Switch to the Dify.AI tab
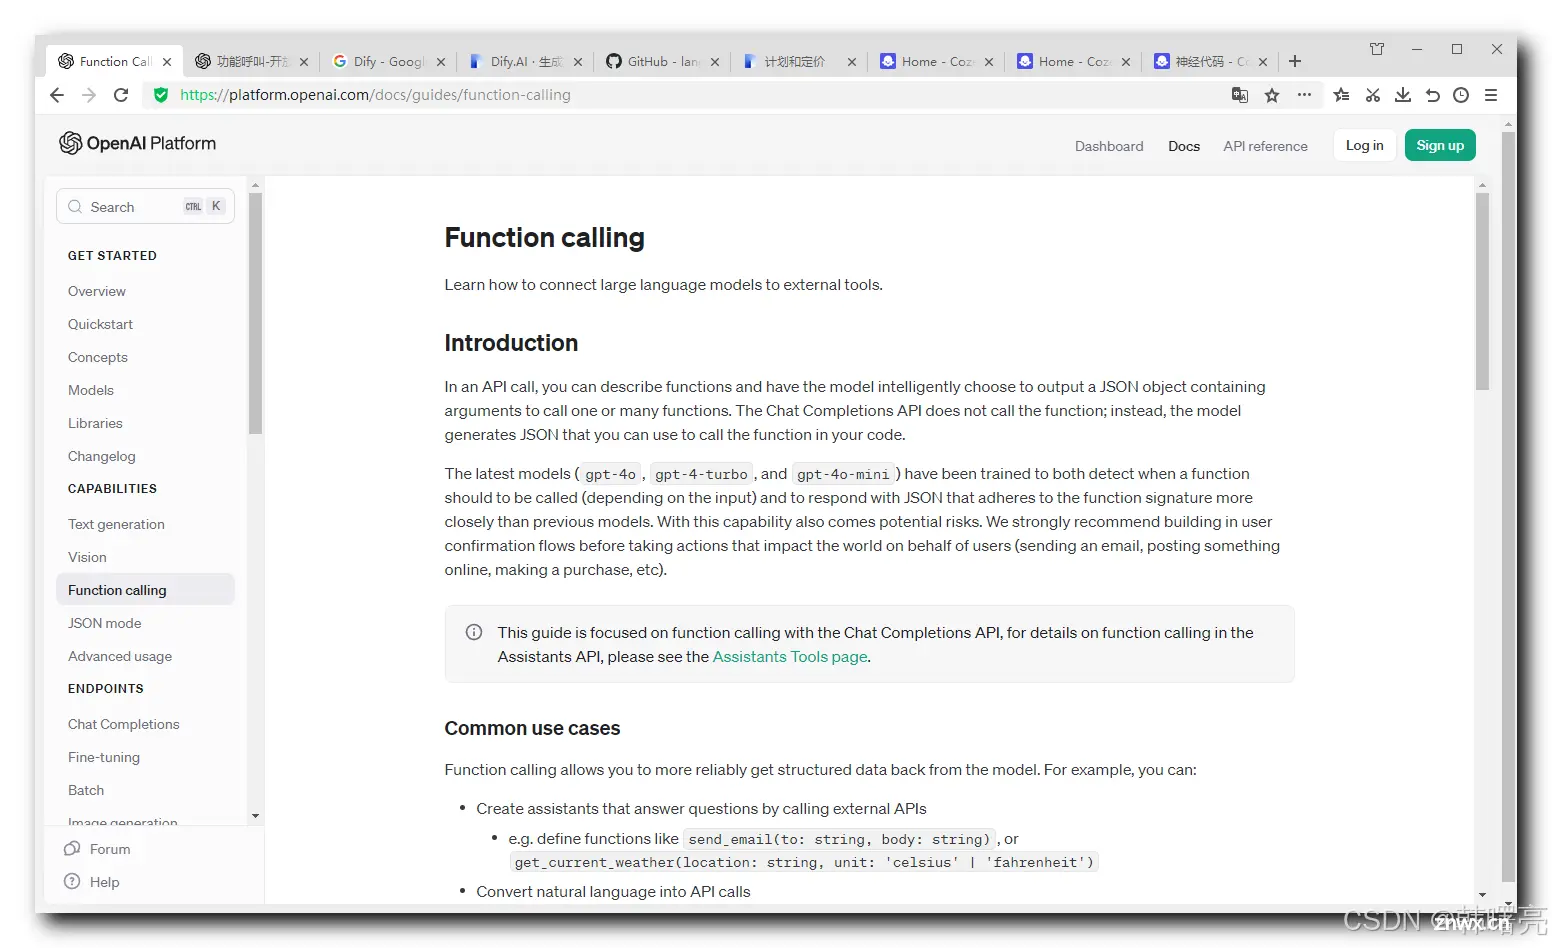The image size is (1552, 948). [x=526, y=61]
